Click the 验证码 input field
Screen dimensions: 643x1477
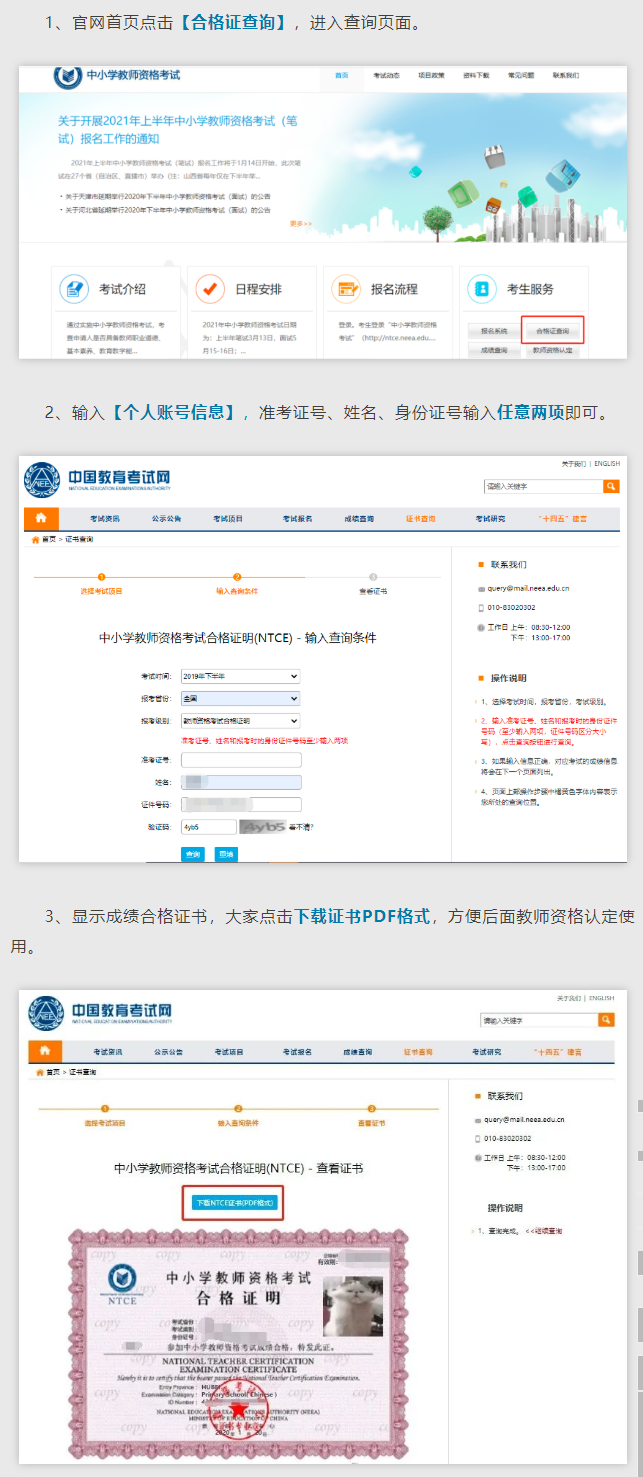click(x=208, y=827)
